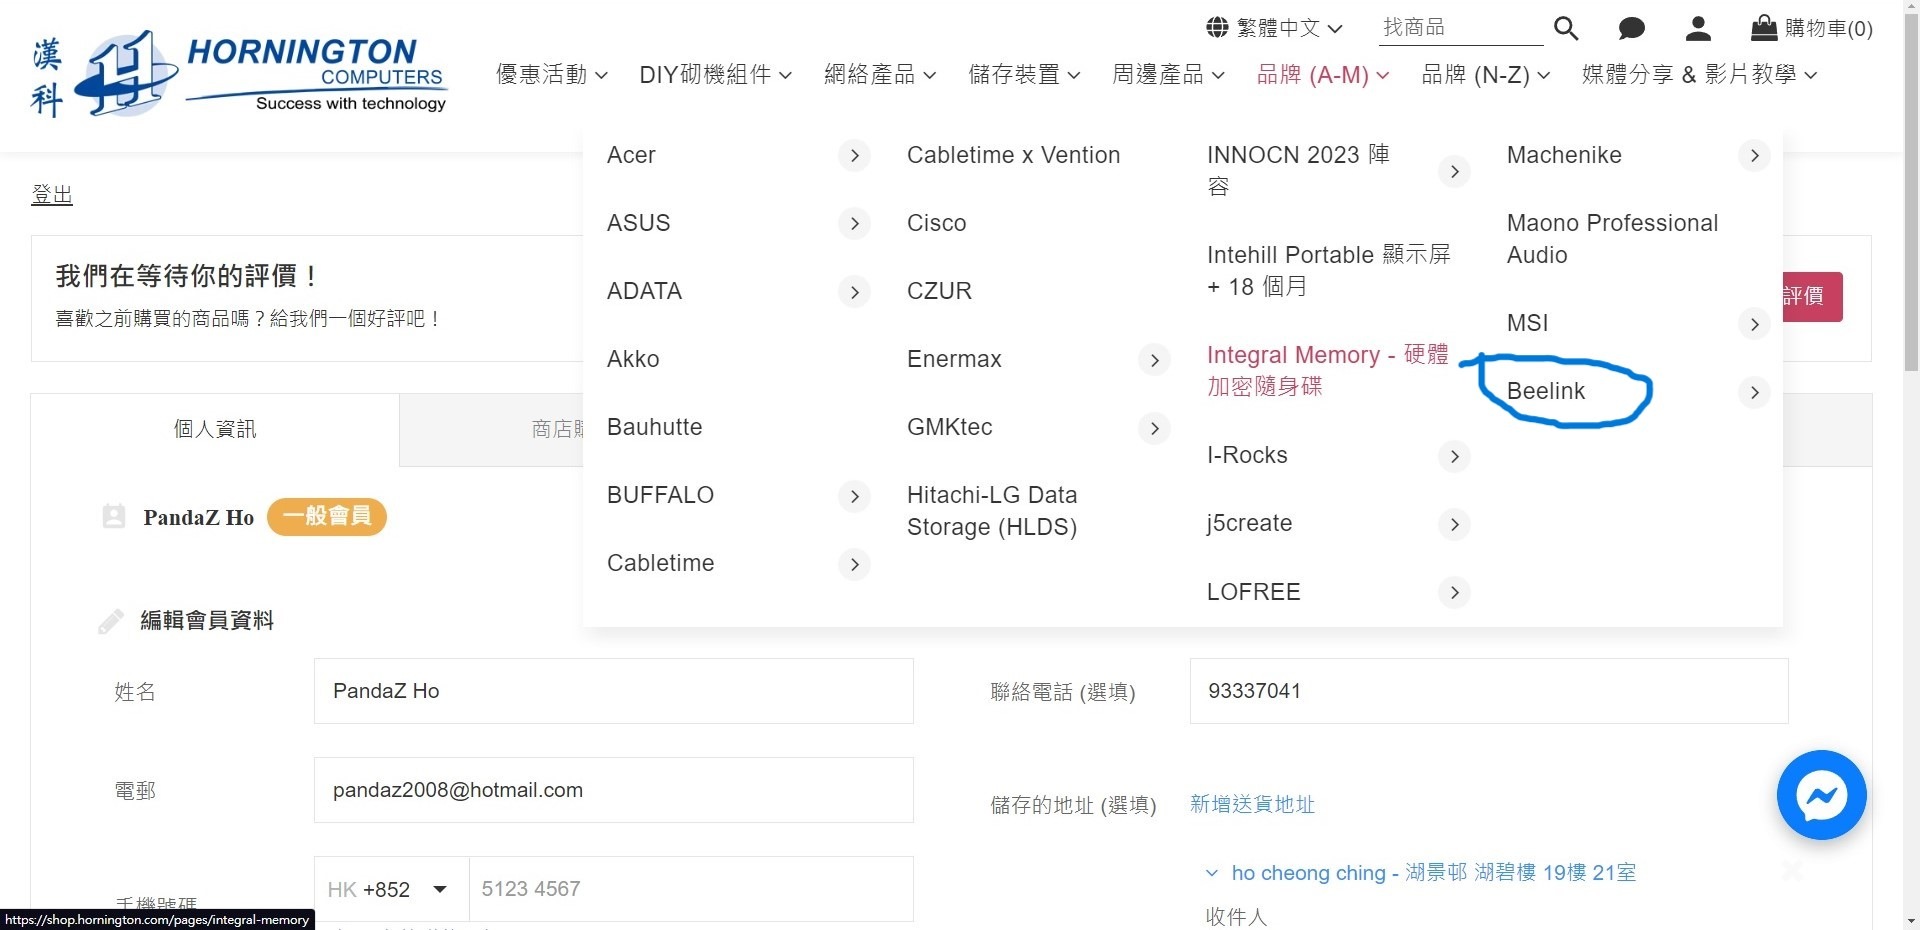
Task: Click the 一般會員 membership badge
Action: (327, 516)
